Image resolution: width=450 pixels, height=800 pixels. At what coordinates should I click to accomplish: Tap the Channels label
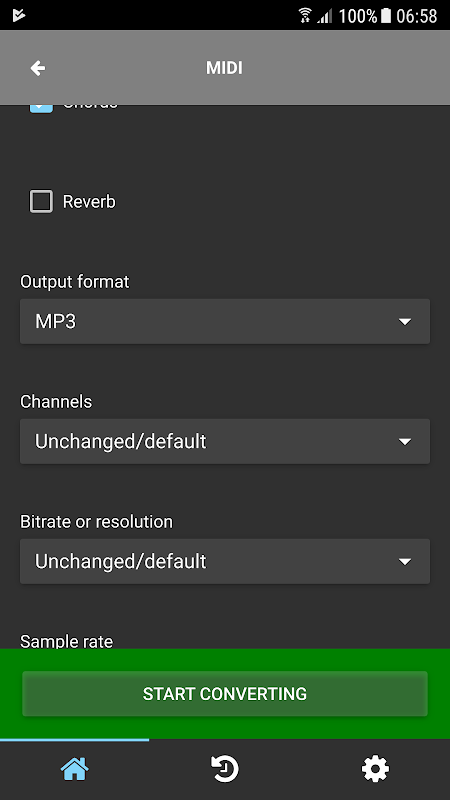pos(56,402)
